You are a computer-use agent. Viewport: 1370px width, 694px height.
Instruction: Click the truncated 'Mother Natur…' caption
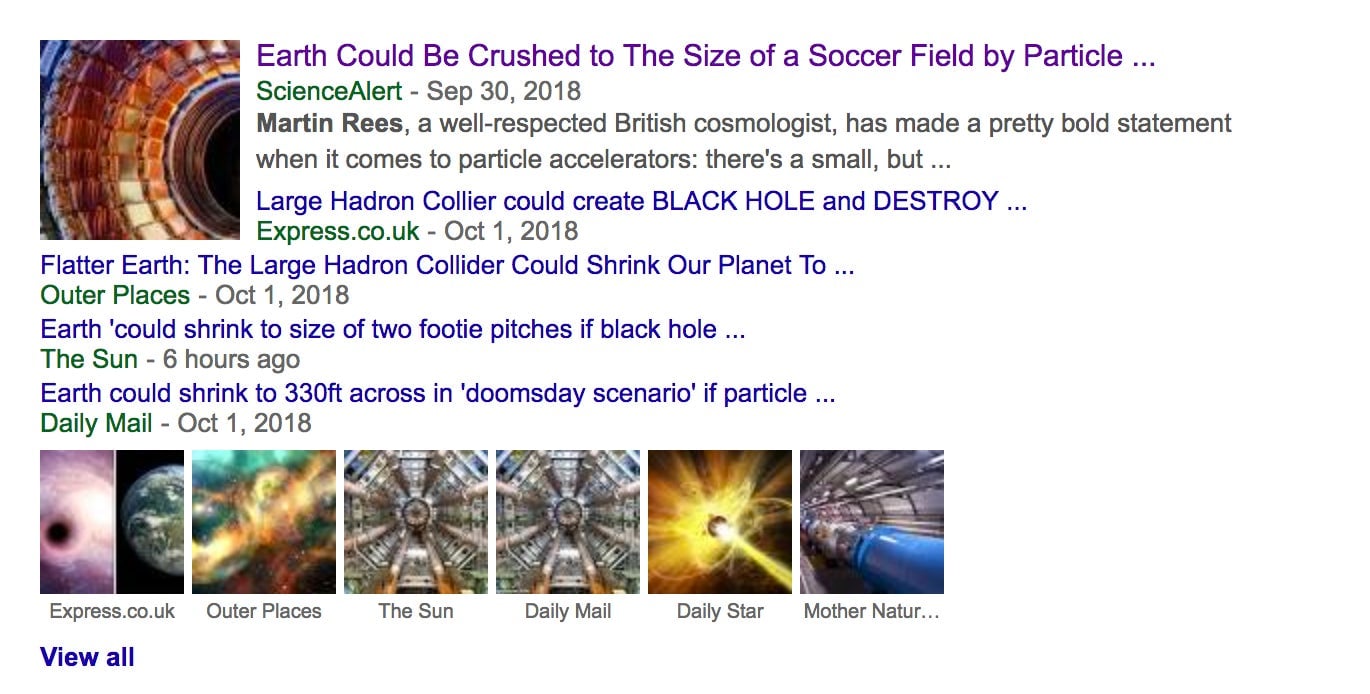872,611
